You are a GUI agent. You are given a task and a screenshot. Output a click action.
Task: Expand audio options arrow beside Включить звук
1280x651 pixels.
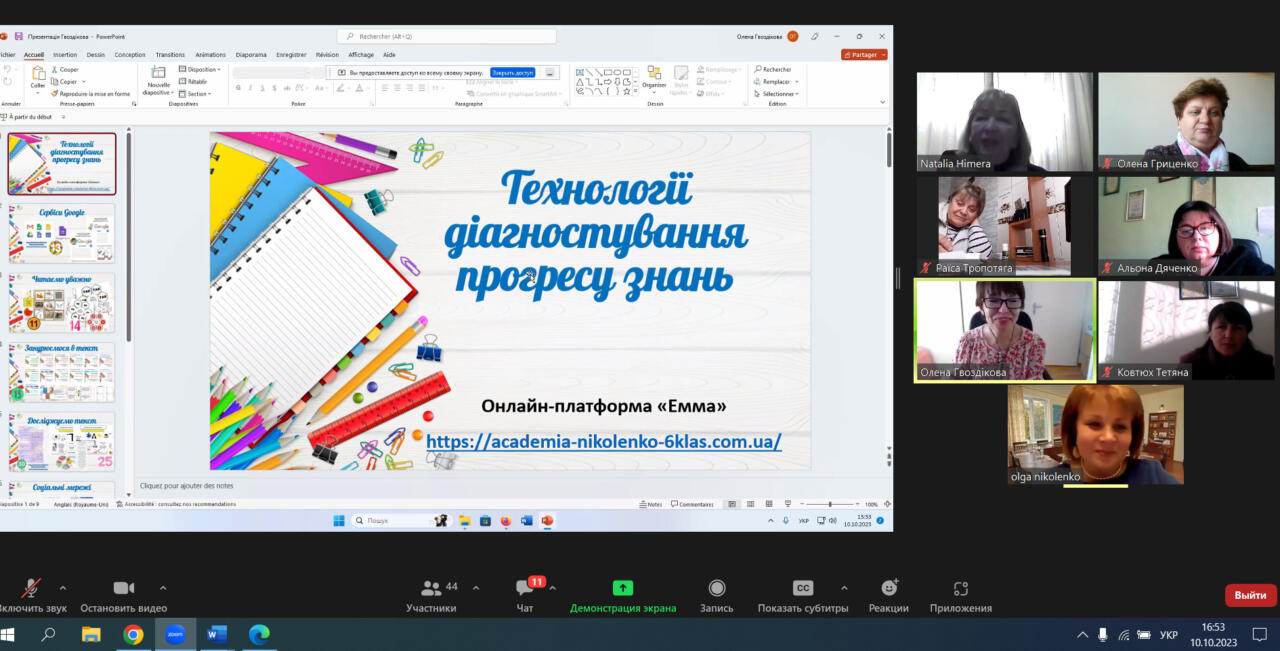pos(63,588)
